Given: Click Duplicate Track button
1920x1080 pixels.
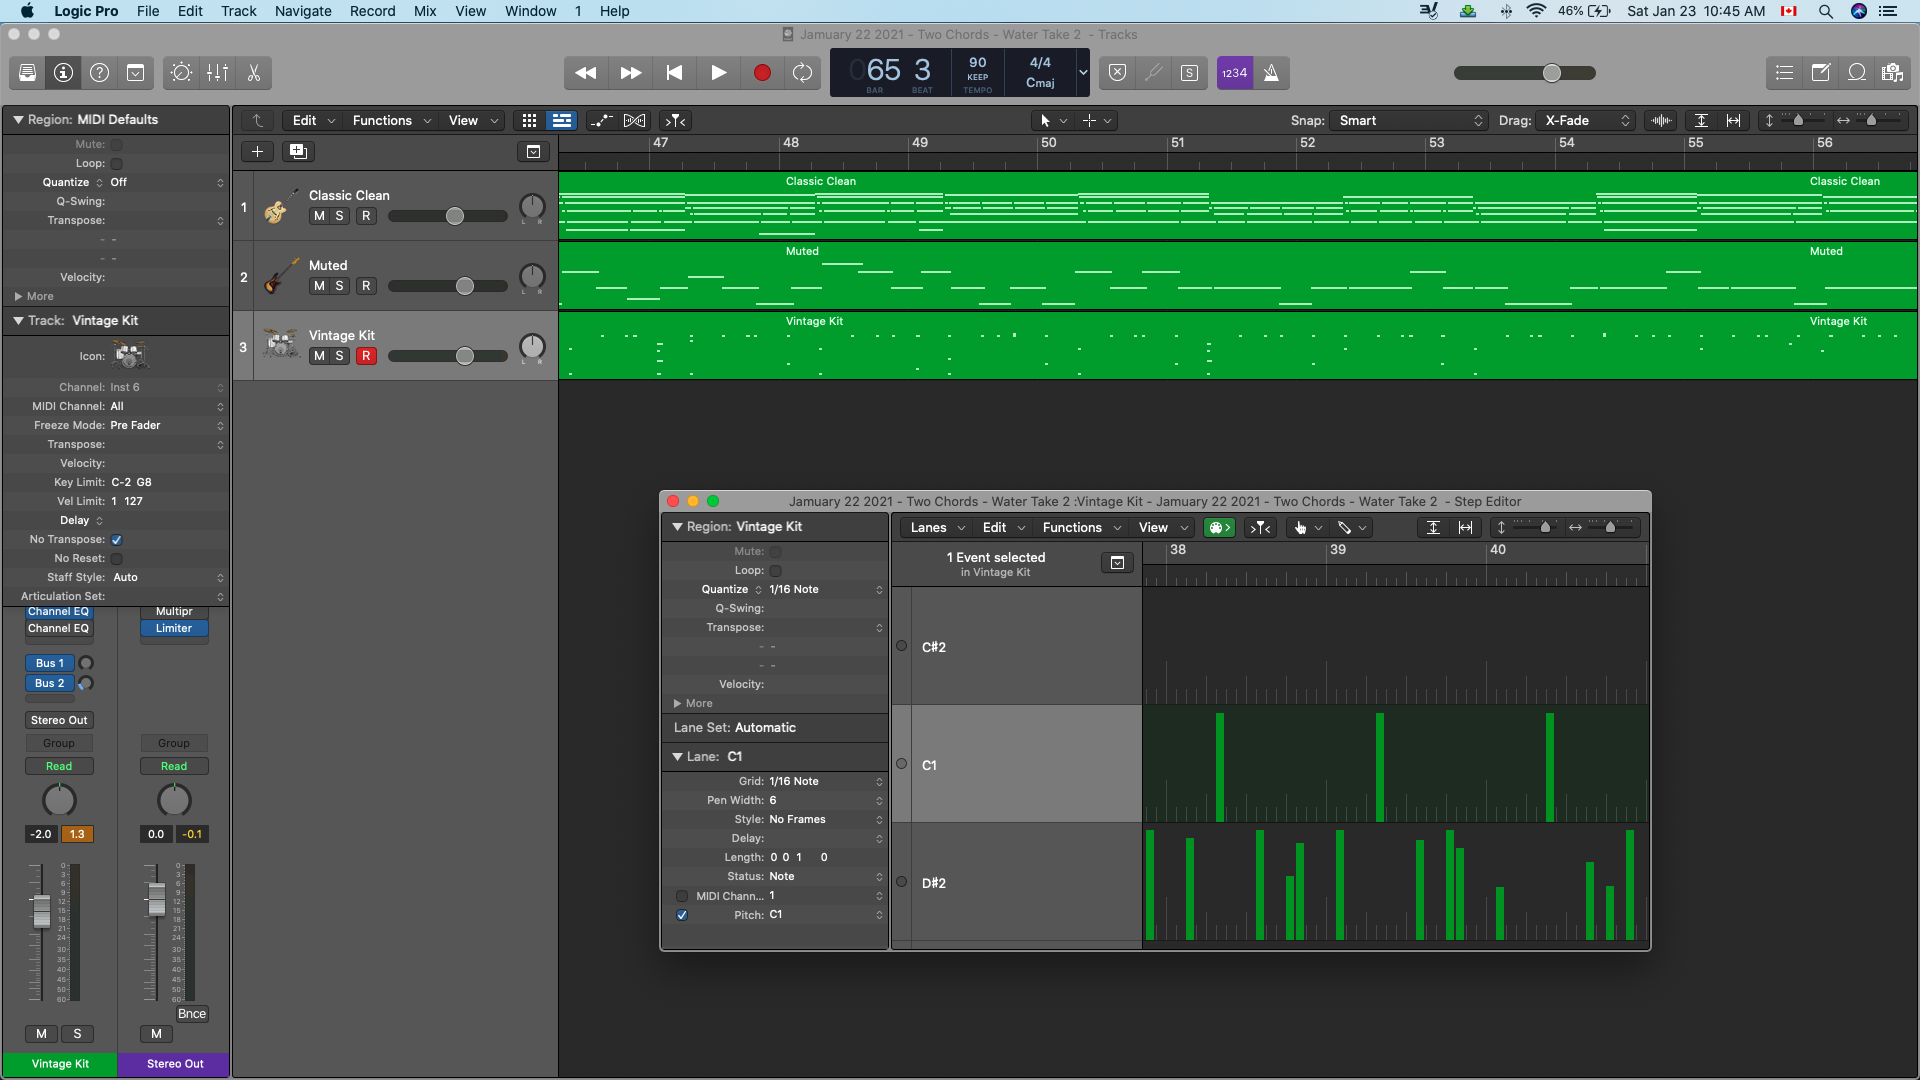Looking at the screenshot, I should [x=298, y=152].
